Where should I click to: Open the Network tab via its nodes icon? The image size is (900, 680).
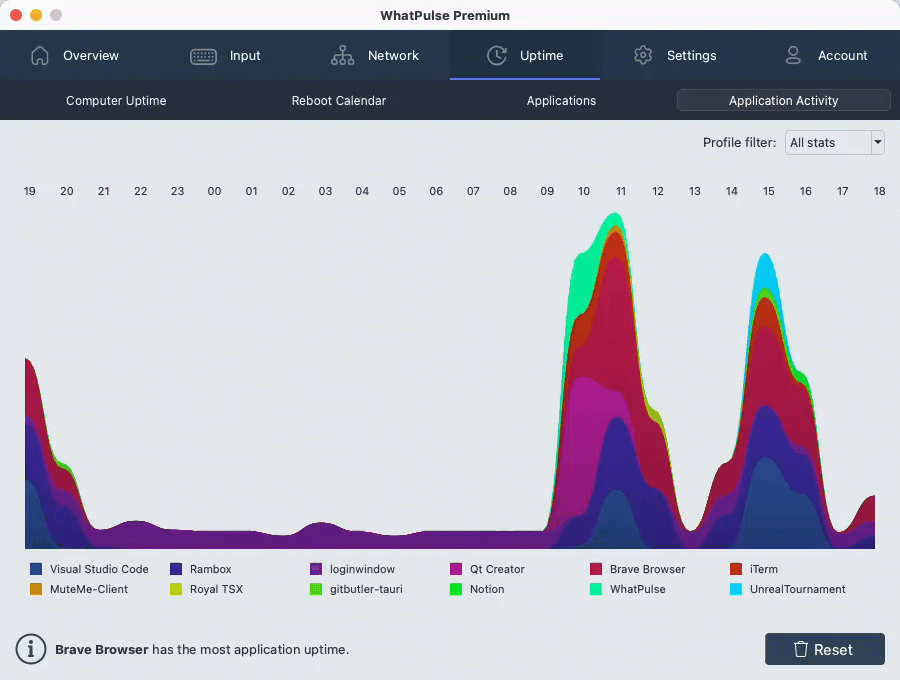click(x=345, y=56)
